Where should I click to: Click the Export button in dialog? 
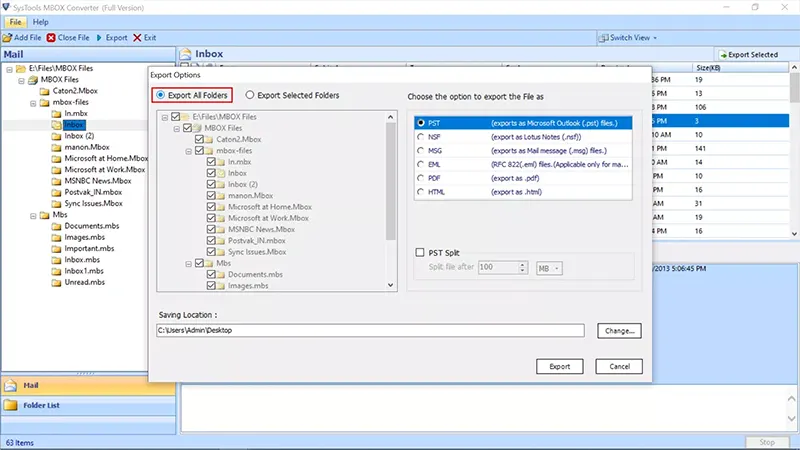pos(560,366)
